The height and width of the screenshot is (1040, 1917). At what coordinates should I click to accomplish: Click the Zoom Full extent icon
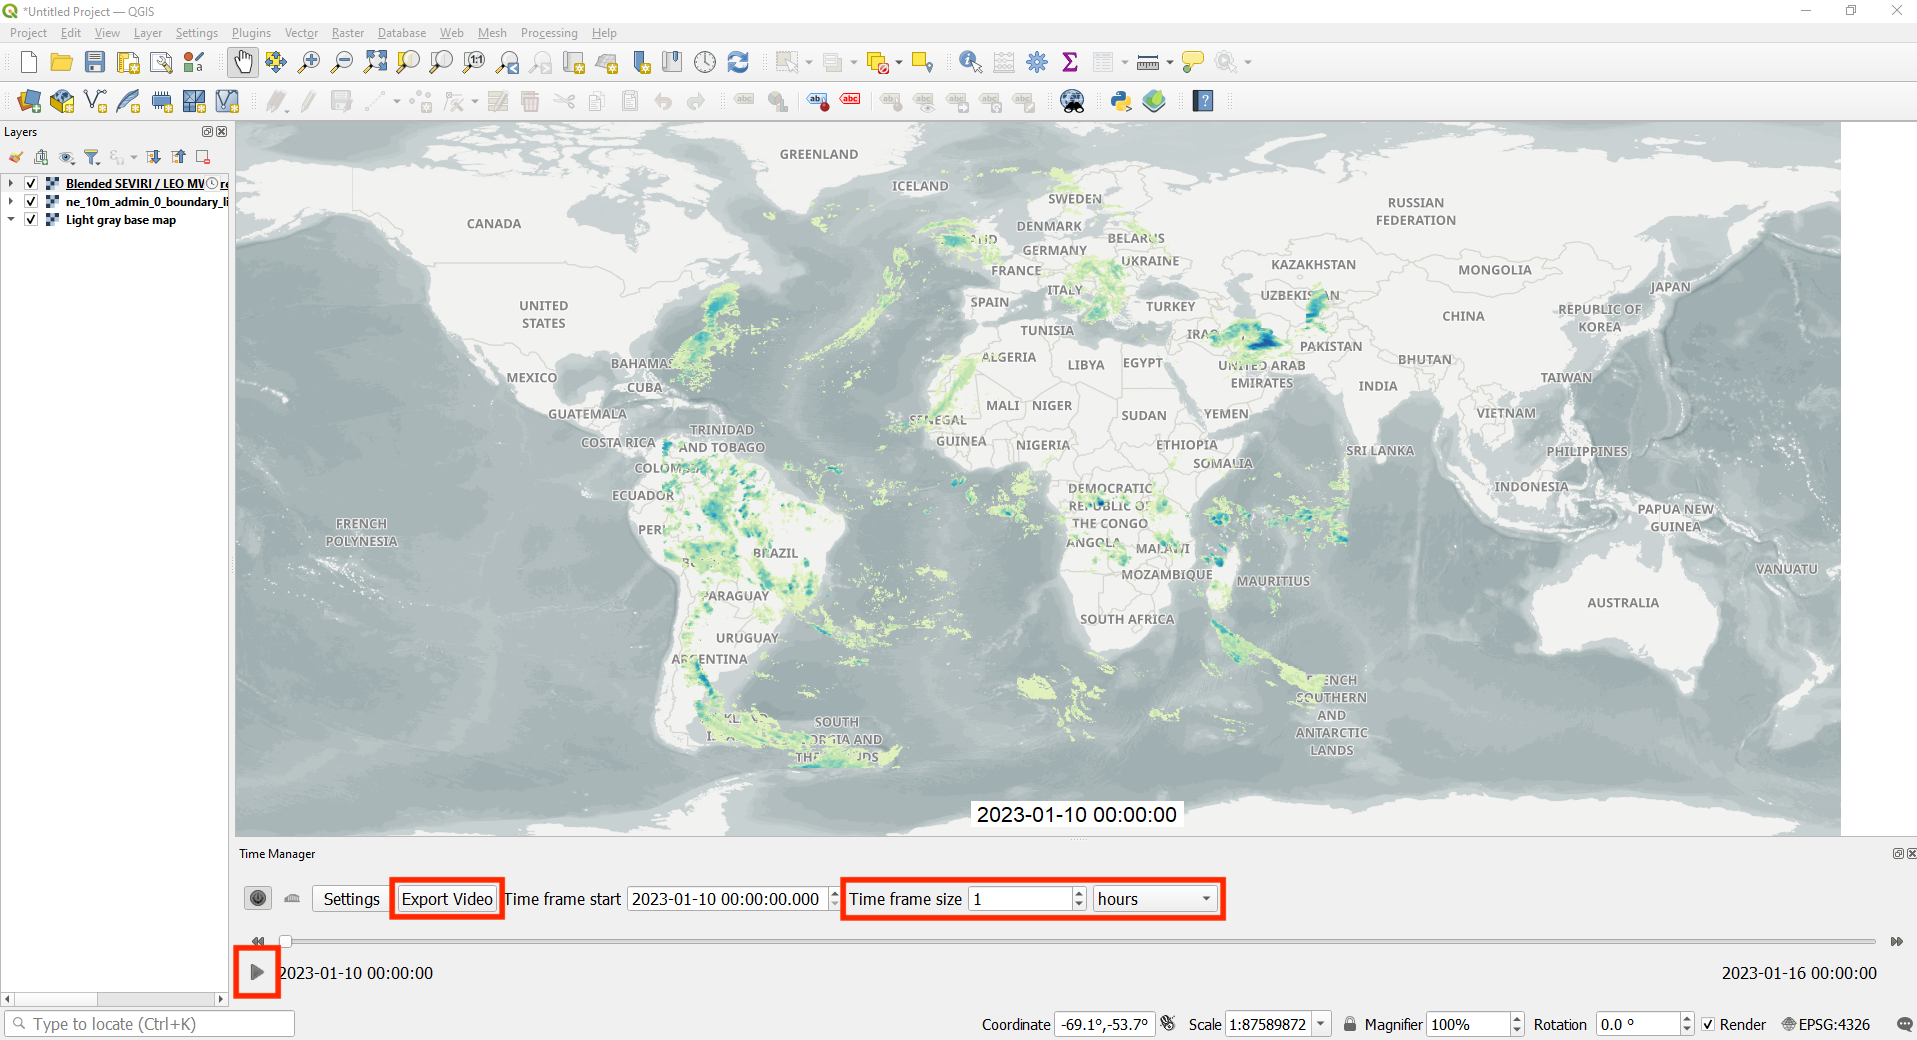pos(375,62)
